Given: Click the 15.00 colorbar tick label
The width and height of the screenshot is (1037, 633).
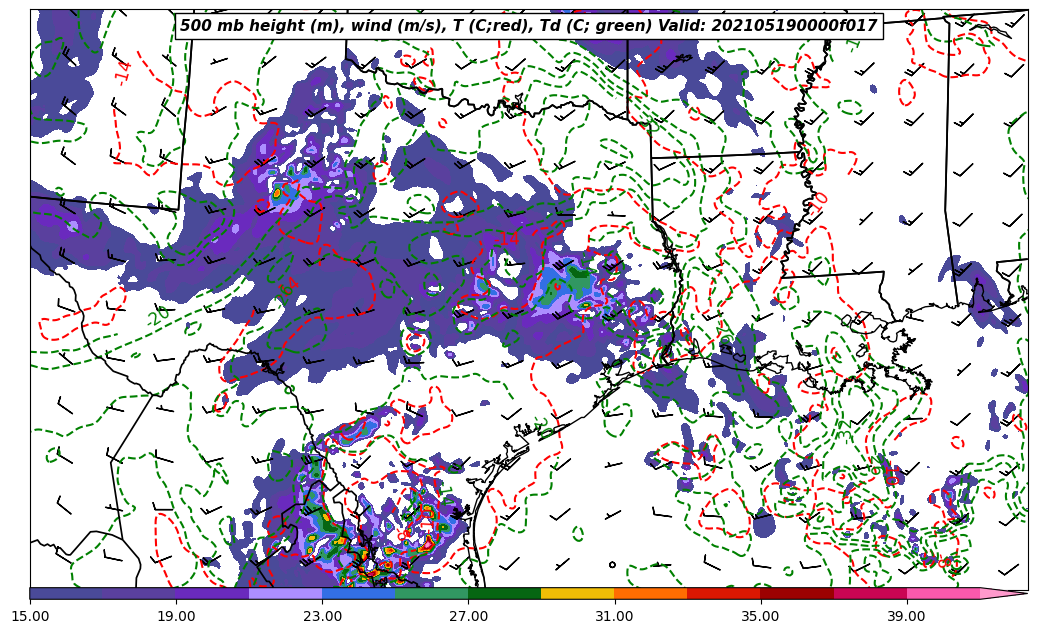Looking at the screenshot, I should [x=30, y=616].
